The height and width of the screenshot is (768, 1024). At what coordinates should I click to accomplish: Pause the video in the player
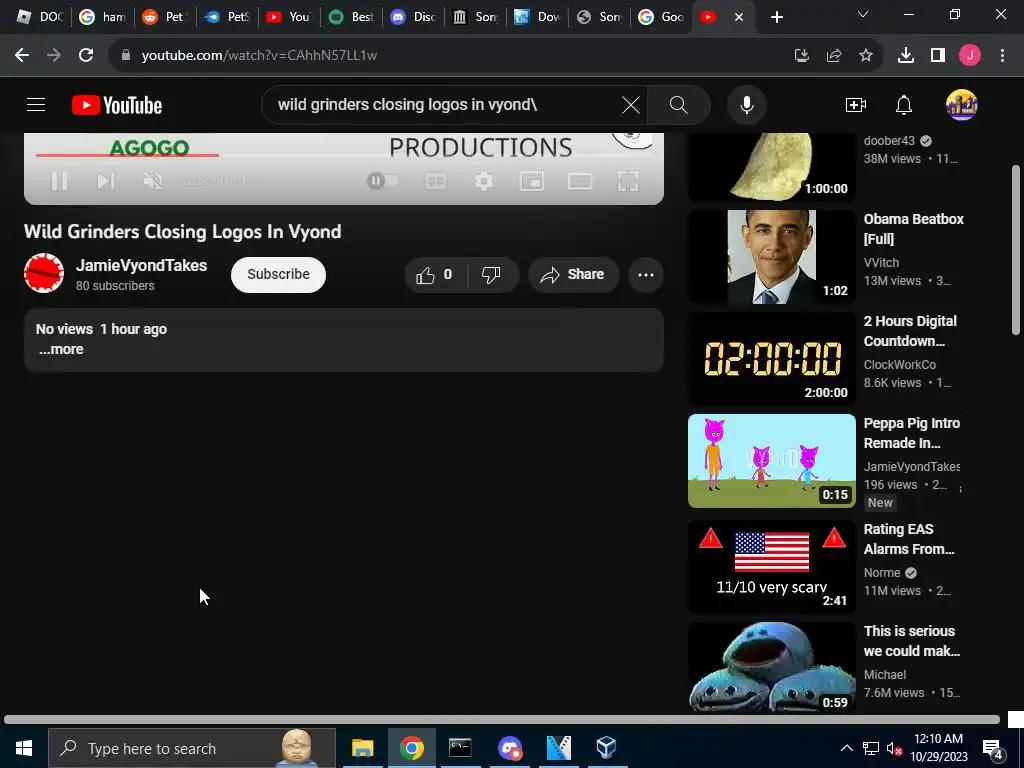(59, 181)
